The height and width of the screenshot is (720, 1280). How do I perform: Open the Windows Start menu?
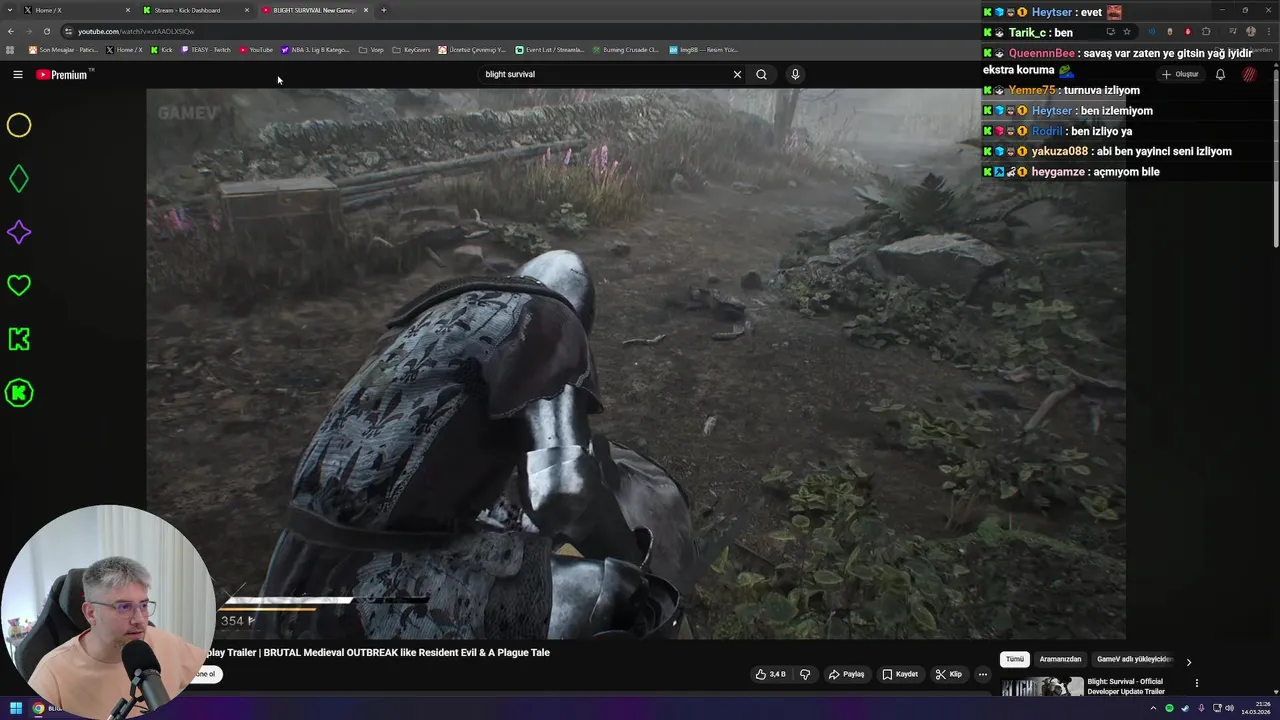pyautogui.click(x=15, y=708)
